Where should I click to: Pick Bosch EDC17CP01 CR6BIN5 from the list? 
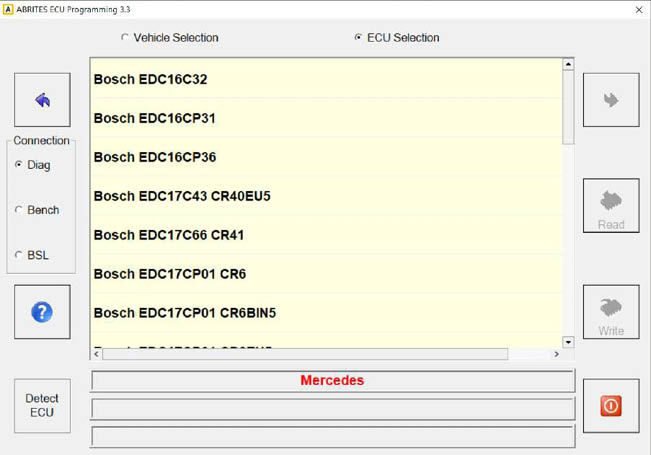click(x=185, y=313)
